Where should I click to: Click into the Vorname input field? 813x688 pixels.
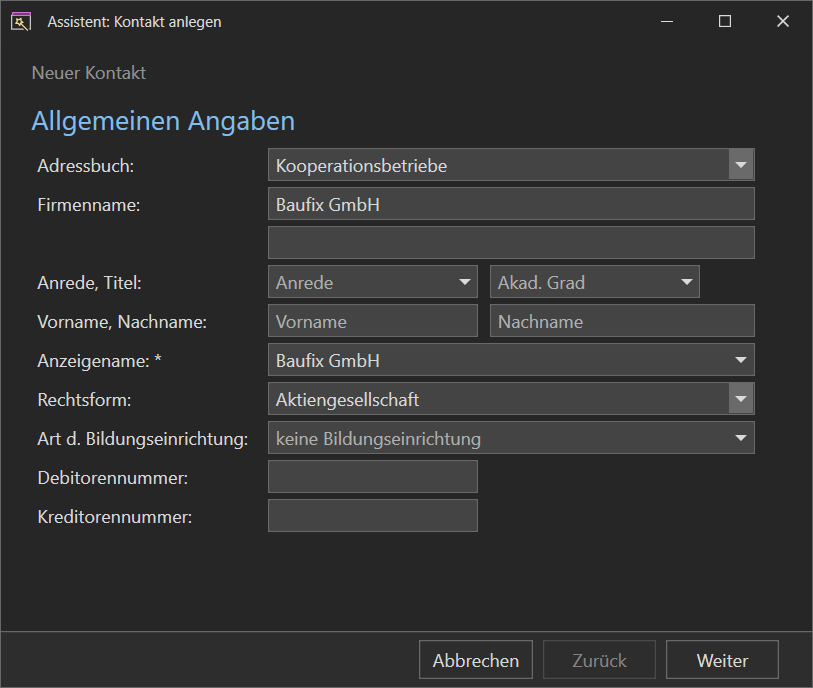pyautogui.click(x=373, y=321)
